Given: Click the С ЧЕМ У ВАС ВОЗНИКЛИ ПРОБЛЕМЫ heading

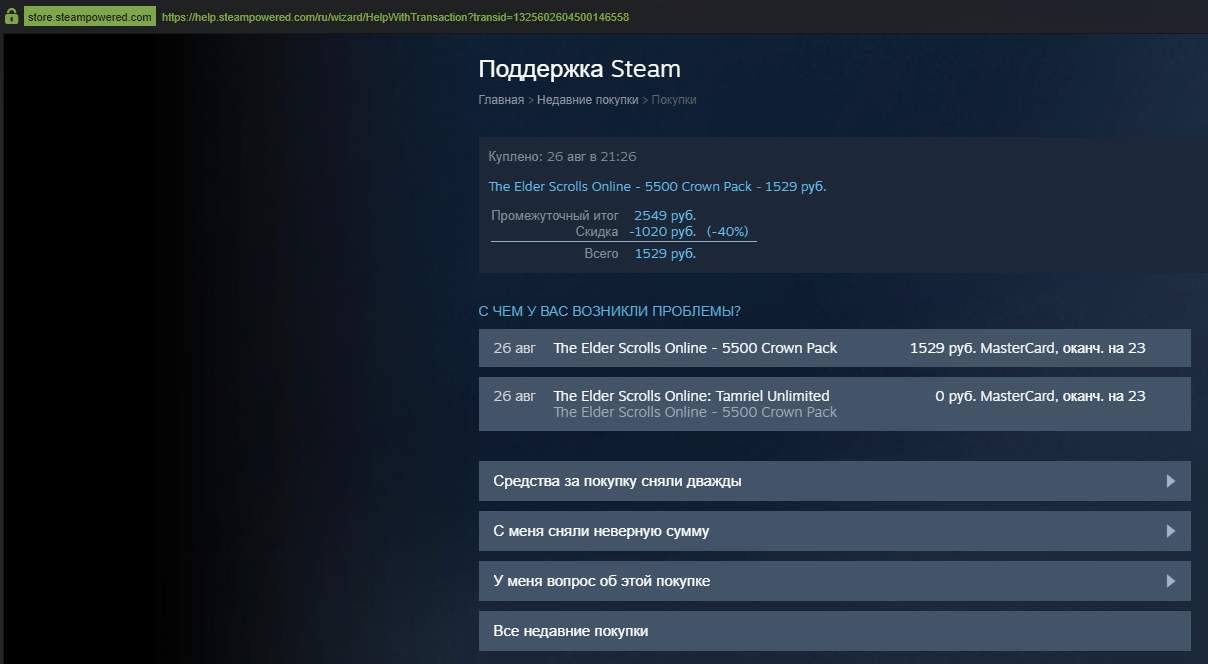Looking at the screenshot, I should pos(610,311).
